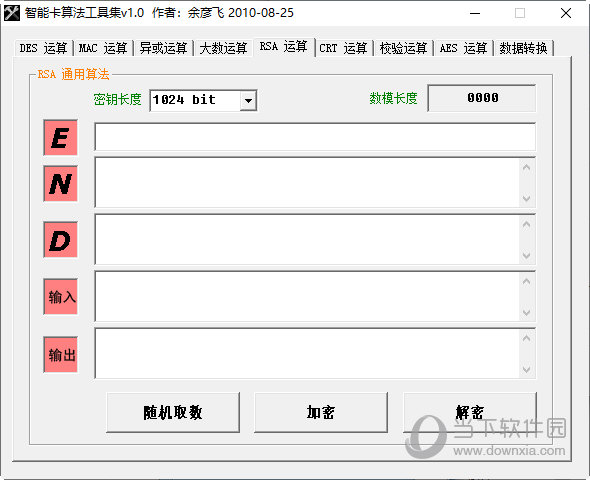
Task: Switch to the 校验运算 tab
Action: [403, 49]
